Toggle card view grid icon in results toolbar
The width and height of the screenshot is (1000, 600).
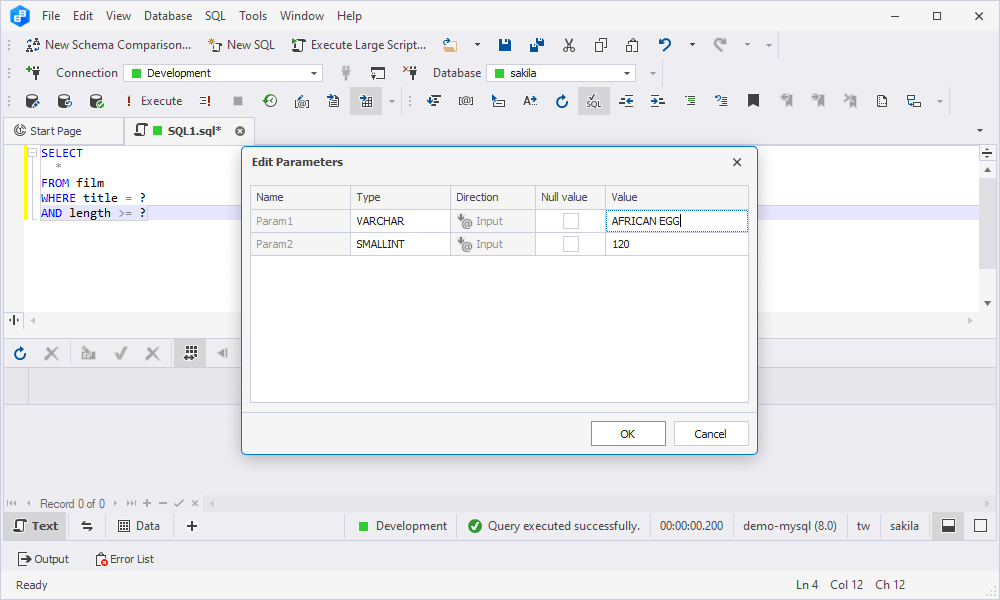pos(190,353)
